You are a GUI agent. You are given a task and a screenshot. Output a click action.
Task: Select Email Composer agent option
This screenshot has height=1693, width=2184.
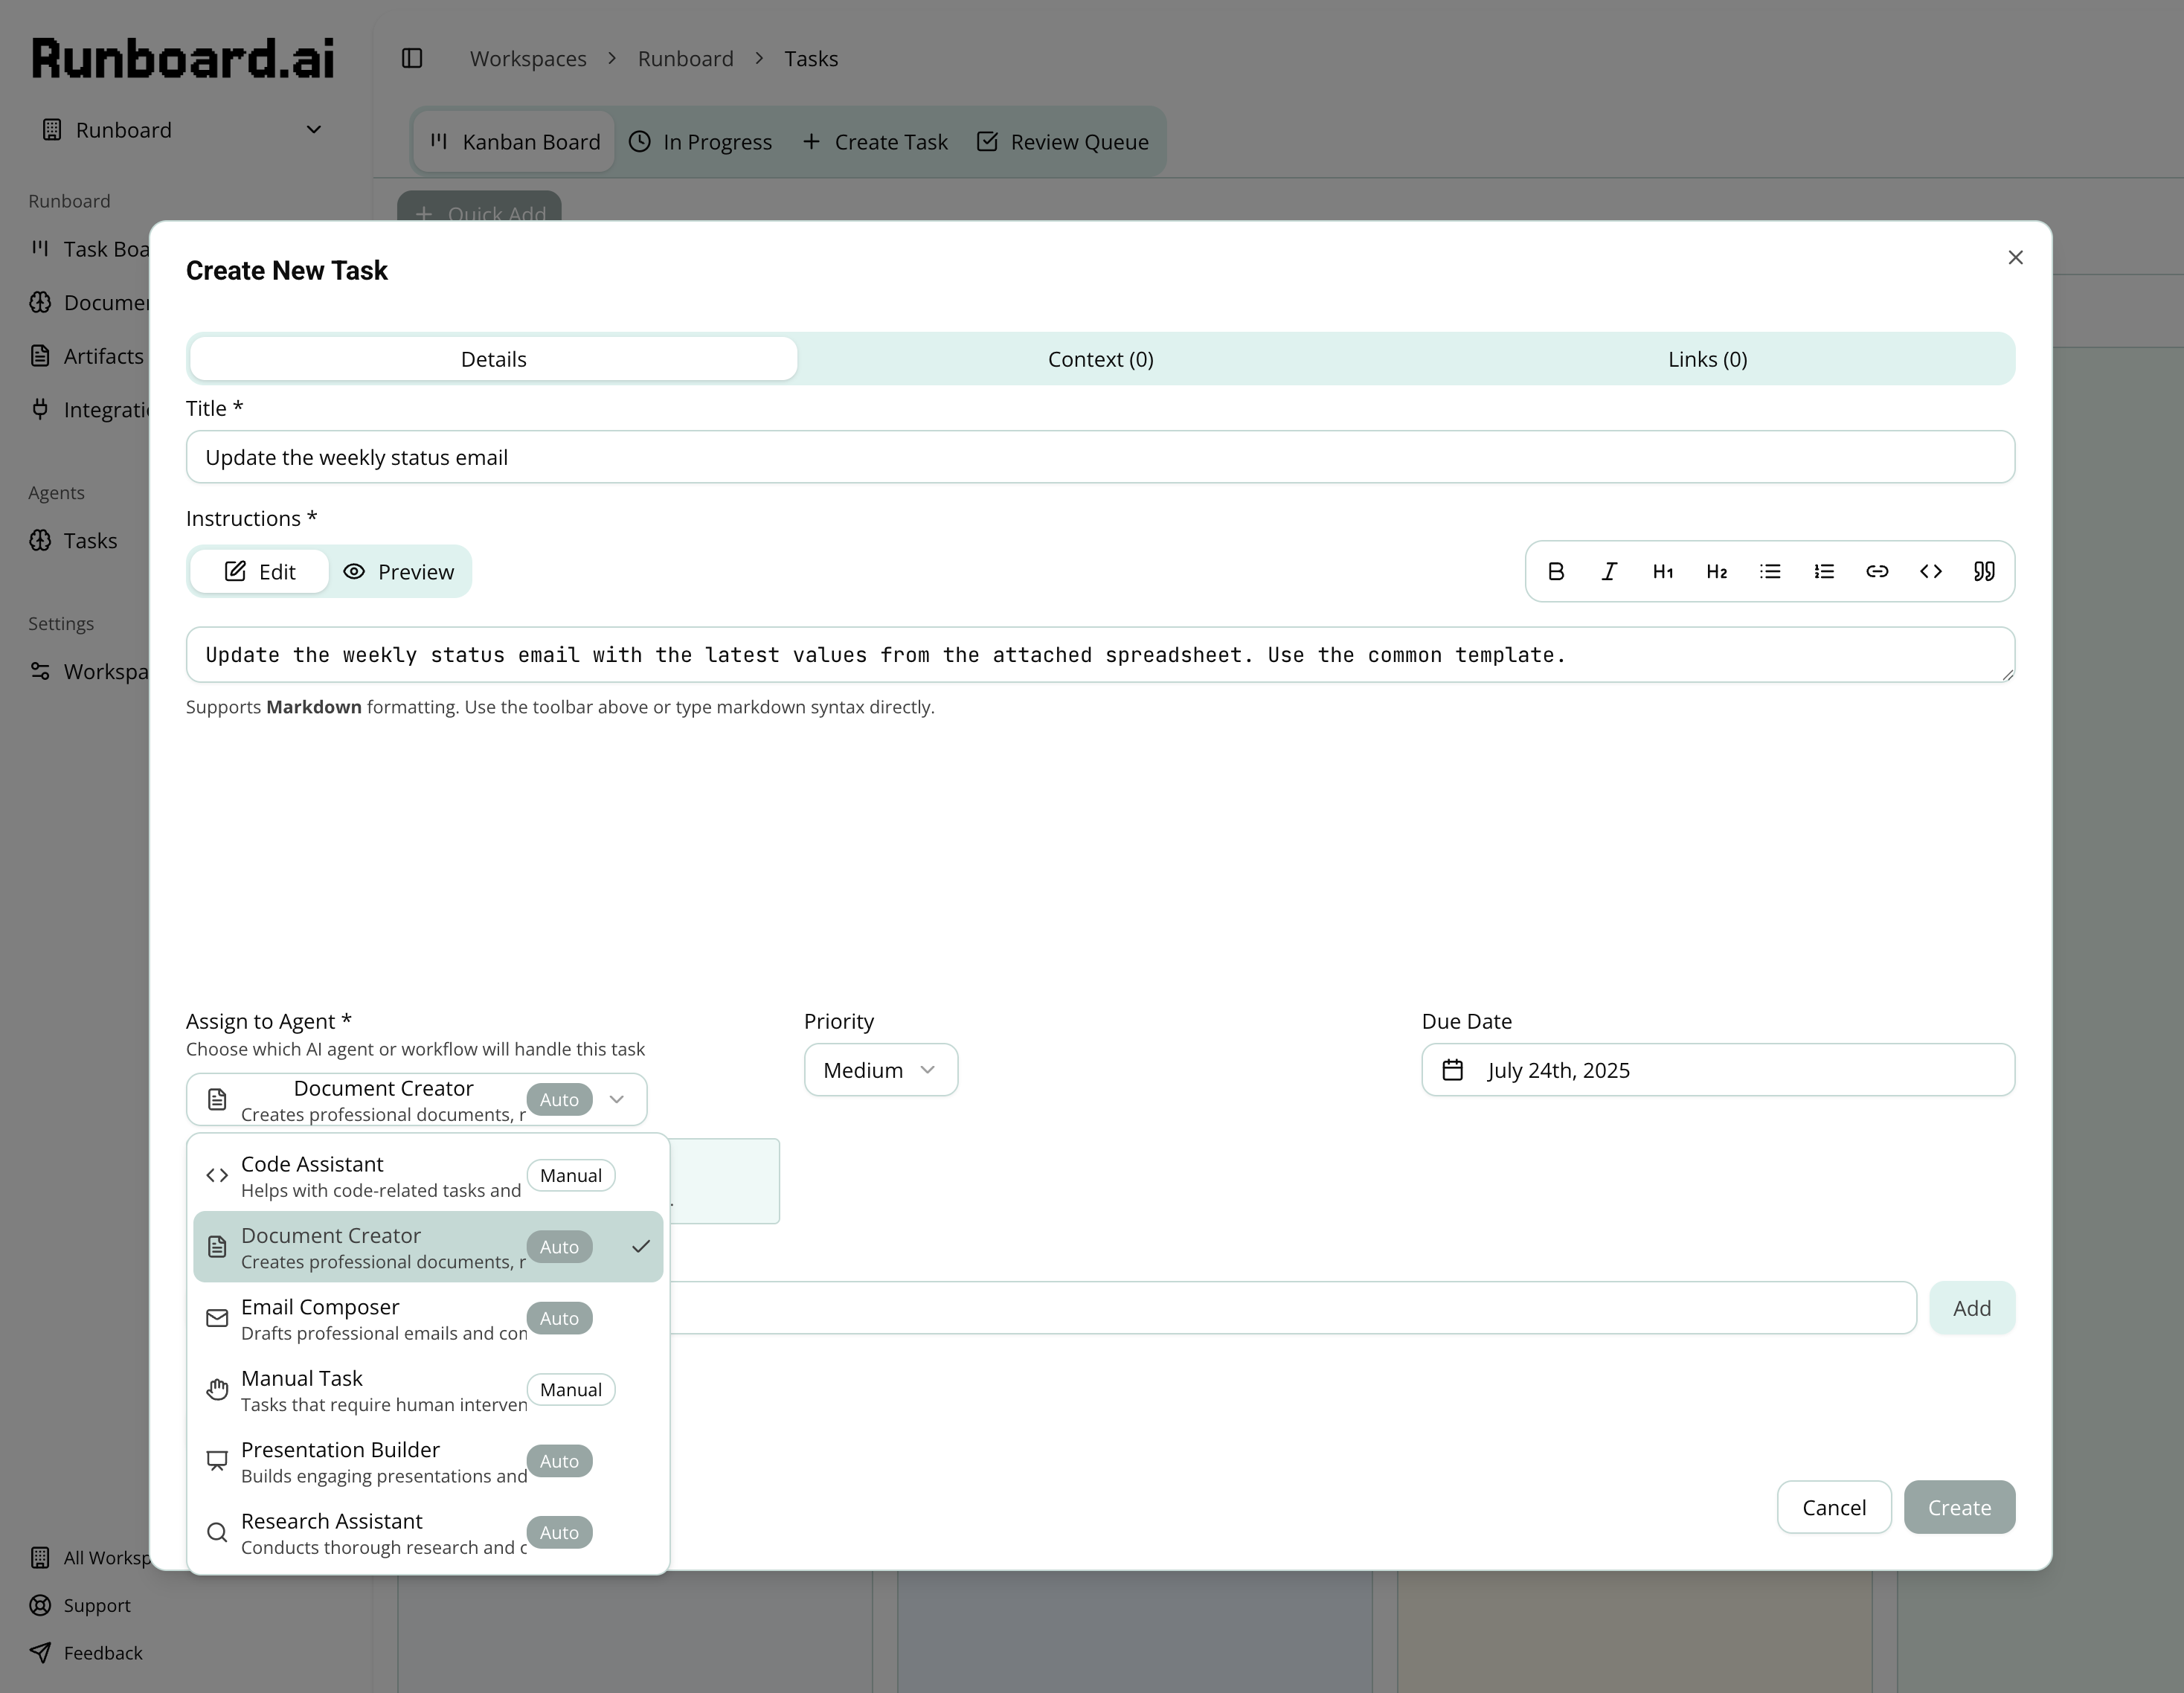point(428,1318)
